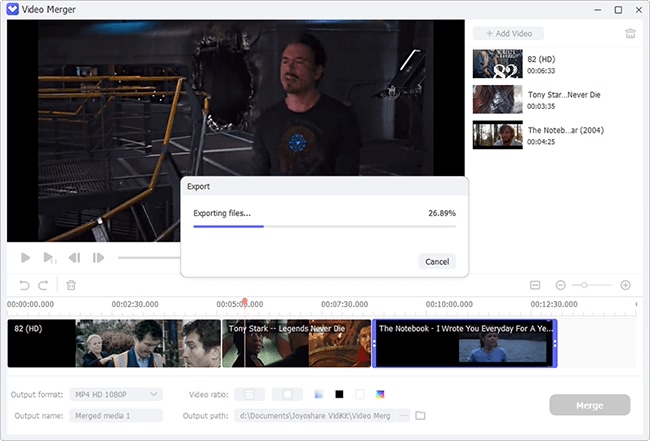Viewport: 650px width, 441px height.
Task: Select the first video ratio mode icon
Action: tap(249, 394)
